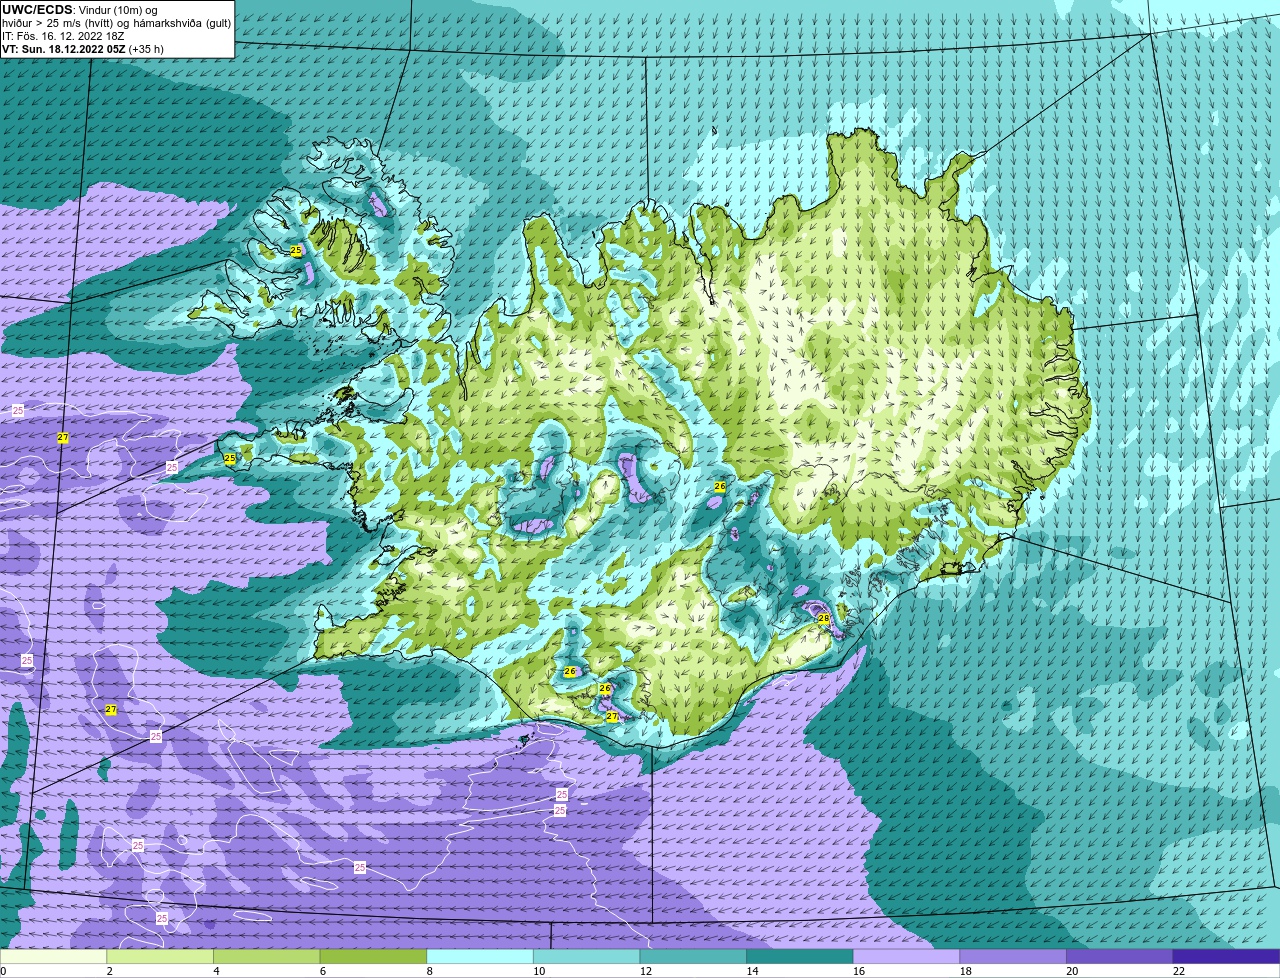Click the "UWC/ECDS" title text
1280x978 pixels.
click(x=37, y=10)
